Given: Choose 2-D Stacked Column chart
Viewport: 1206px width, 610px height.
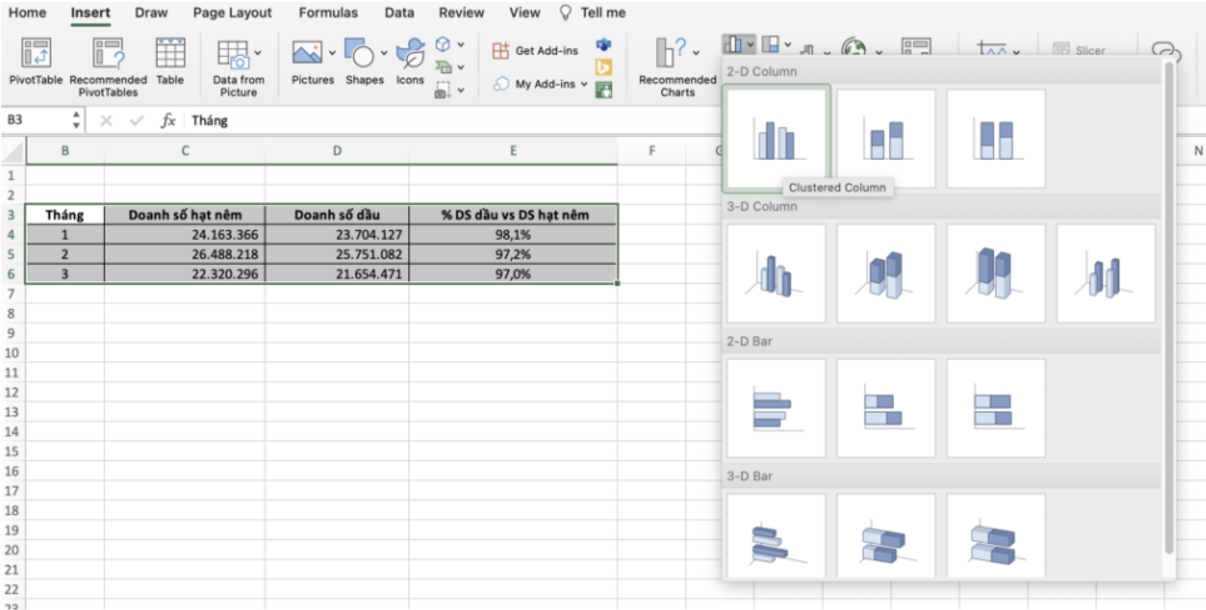Looking at the screenshot, I should [x=886, y=138].
